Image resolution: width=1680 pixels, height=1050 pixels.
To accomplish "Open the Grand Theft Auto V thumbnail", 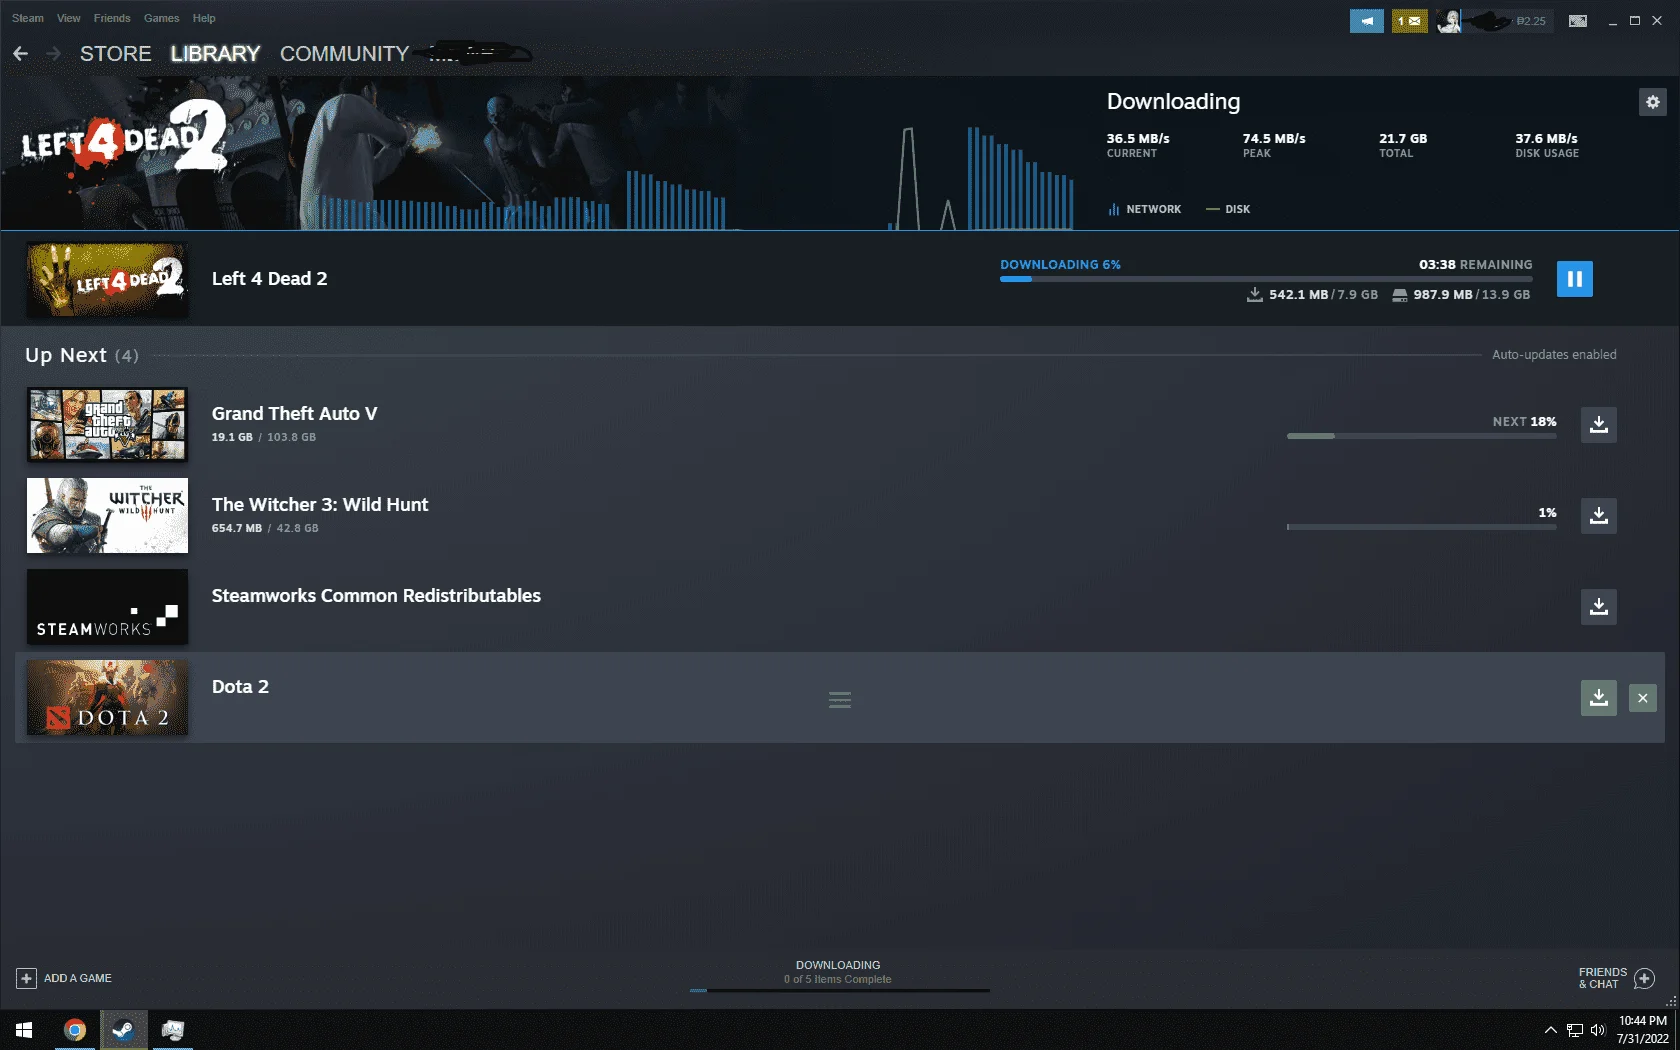I will pyautogui.click(x=107, y=424).
